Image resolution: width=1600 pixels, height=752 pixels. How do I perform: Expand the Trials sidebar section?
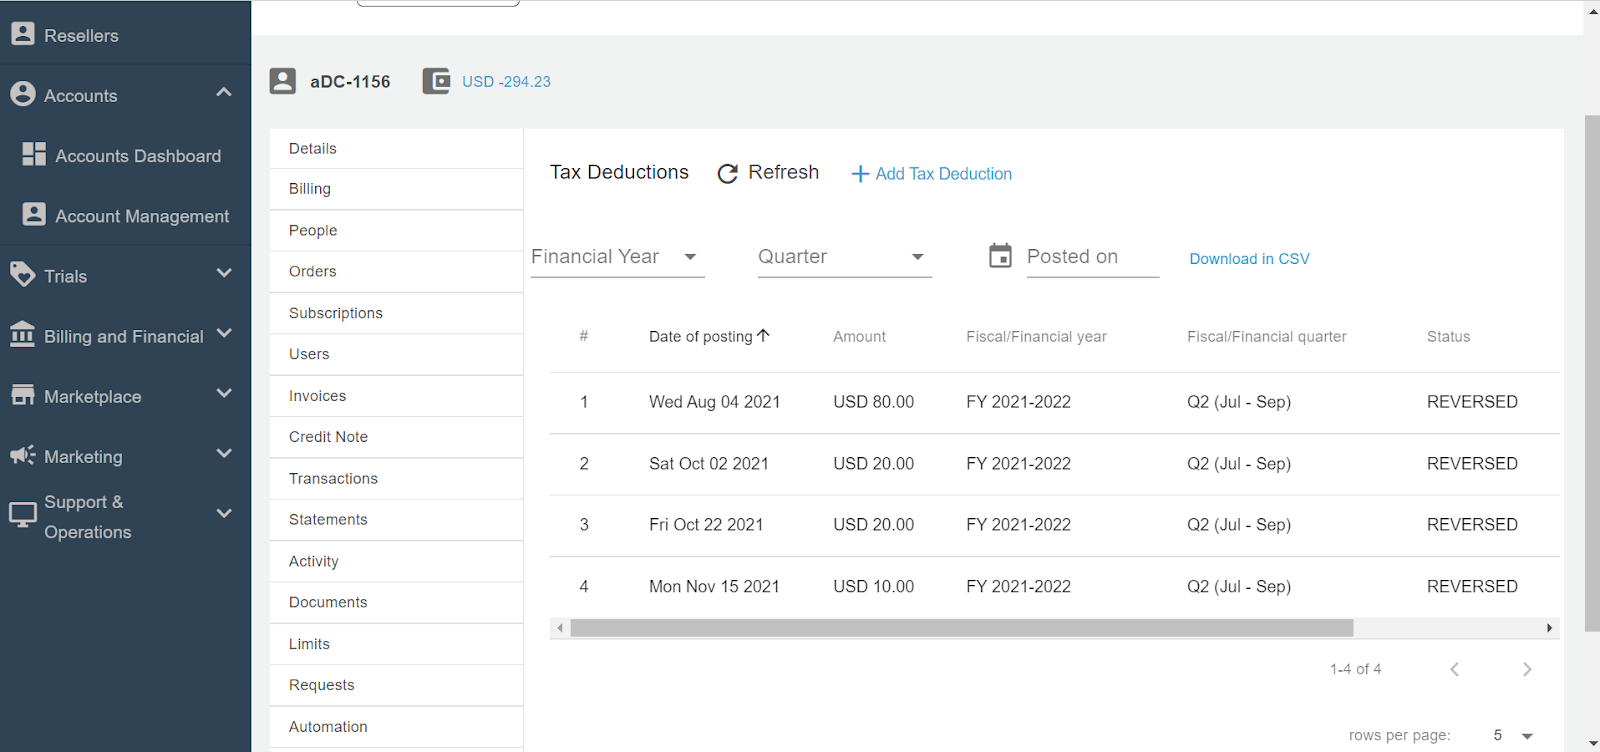tap(224, 273)
